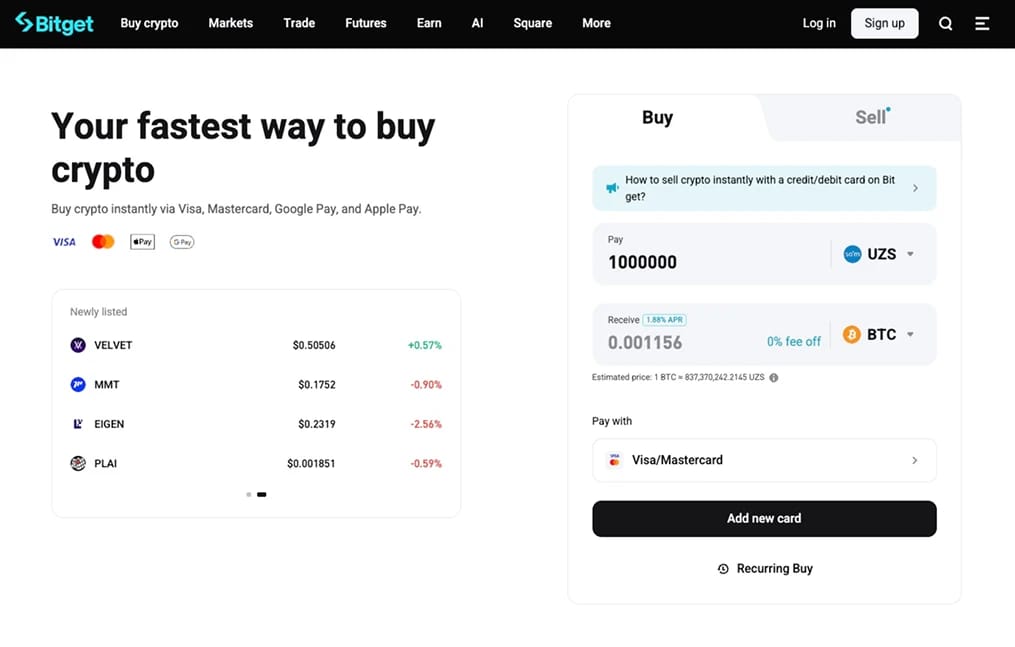The height and width of the screenshot is (647, 1015).
Task: Click the Recurring Buy clock icon
Action: 723,569
